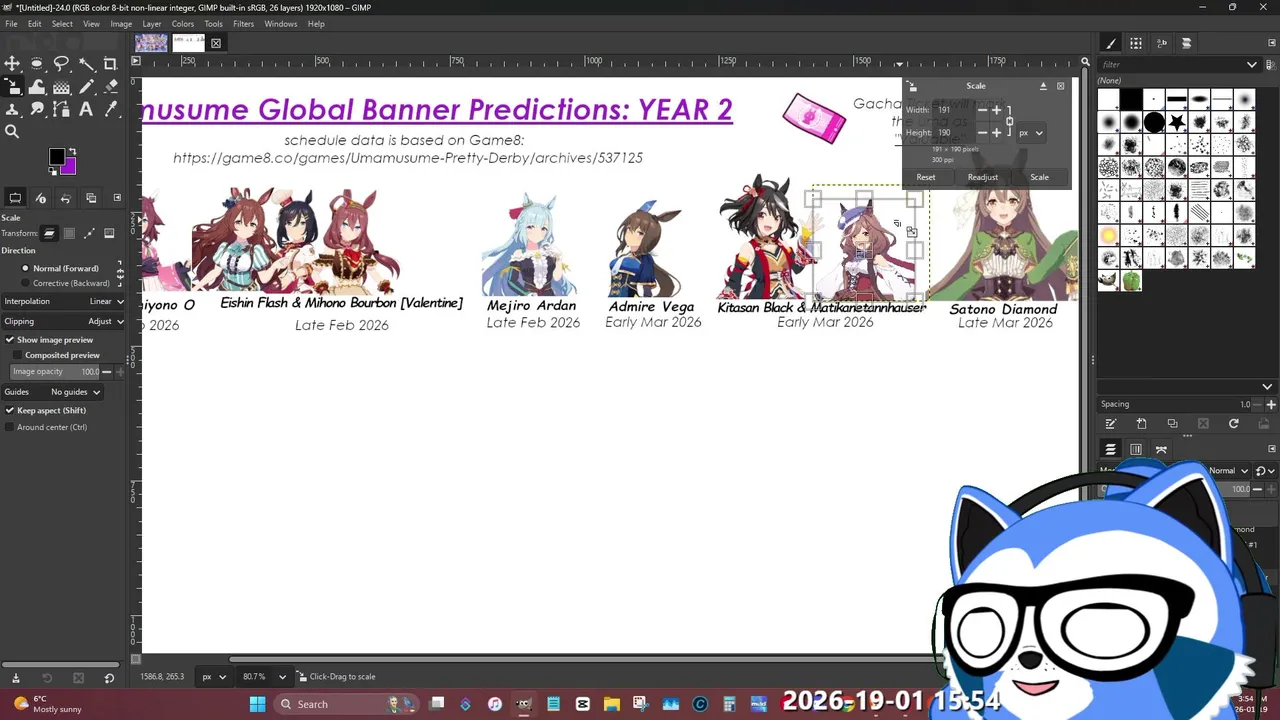Click the foreground color swatch
The width and height of the screenshot is (1280, 720).
point(57,157)
